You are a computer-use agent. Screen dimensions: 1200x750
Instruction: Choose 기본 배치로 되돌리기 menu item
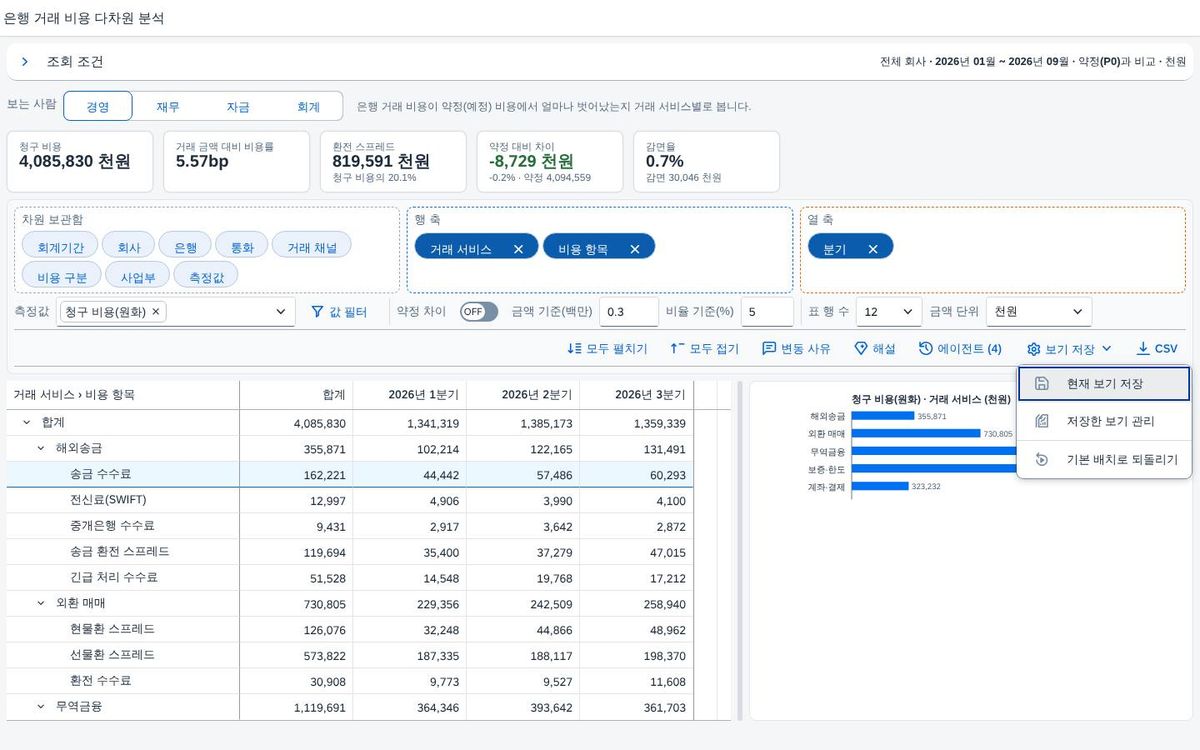(1104, 460)
